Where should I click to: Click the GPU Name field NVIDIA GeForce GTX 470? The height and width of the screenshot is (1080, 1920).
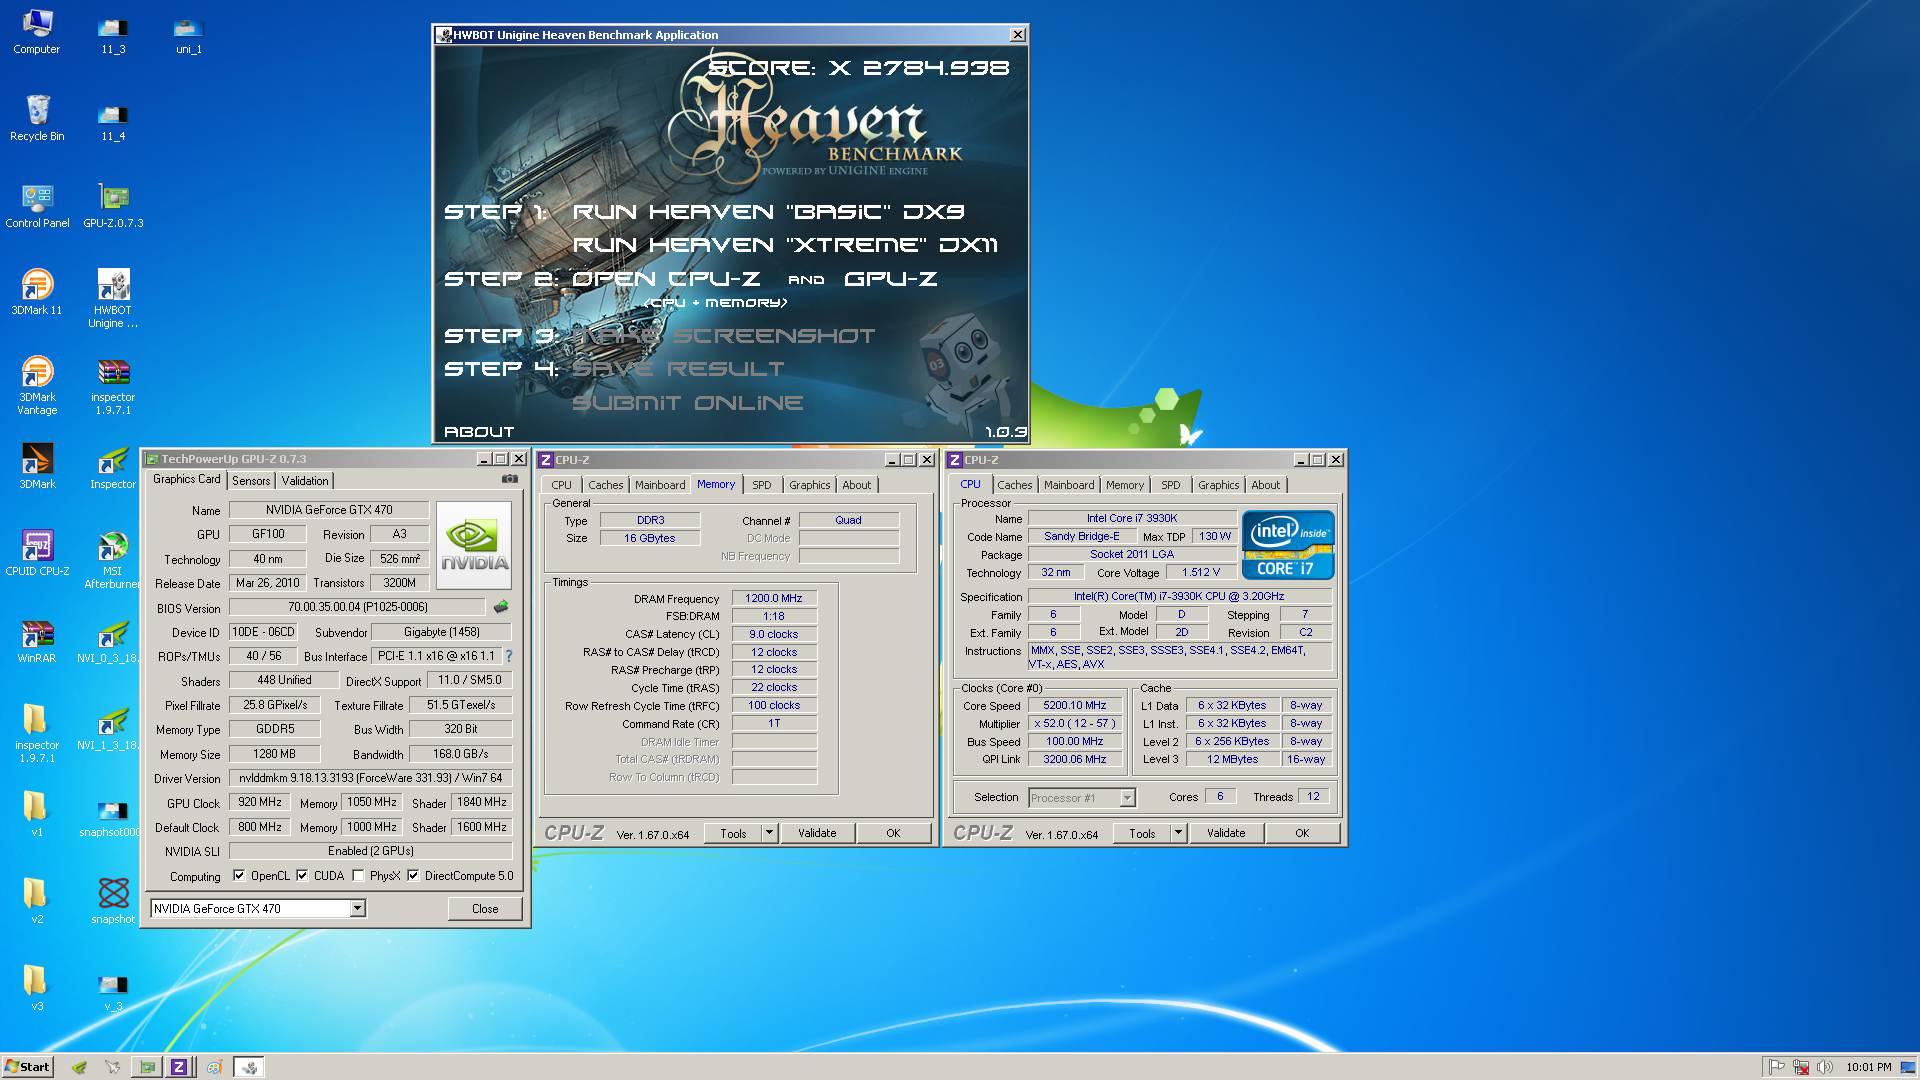[x=329, y=509]
